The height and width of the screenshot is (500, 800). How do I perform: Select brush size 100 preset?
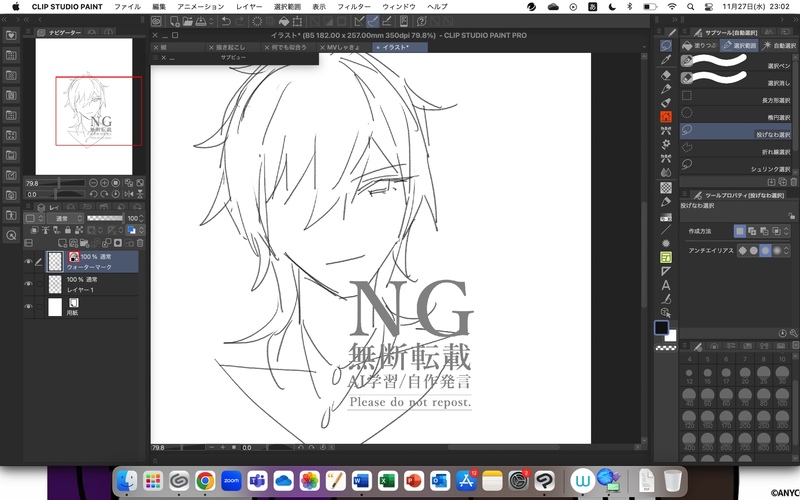click(x=782, y=395)
